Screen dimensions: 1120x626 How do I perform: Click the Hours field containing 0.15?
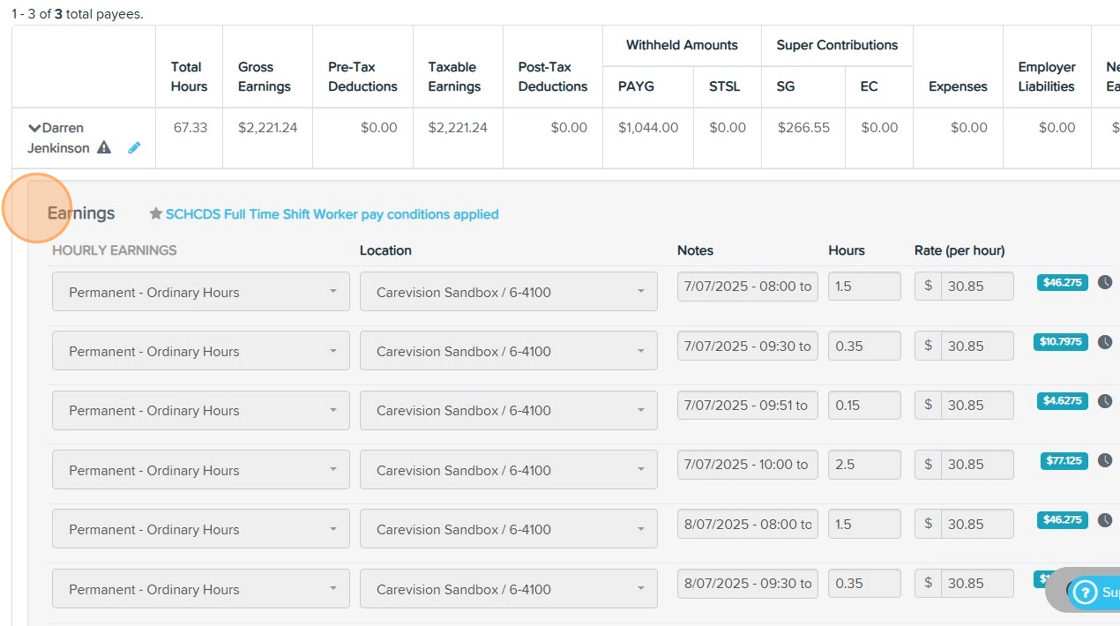(x=864, y=405)
